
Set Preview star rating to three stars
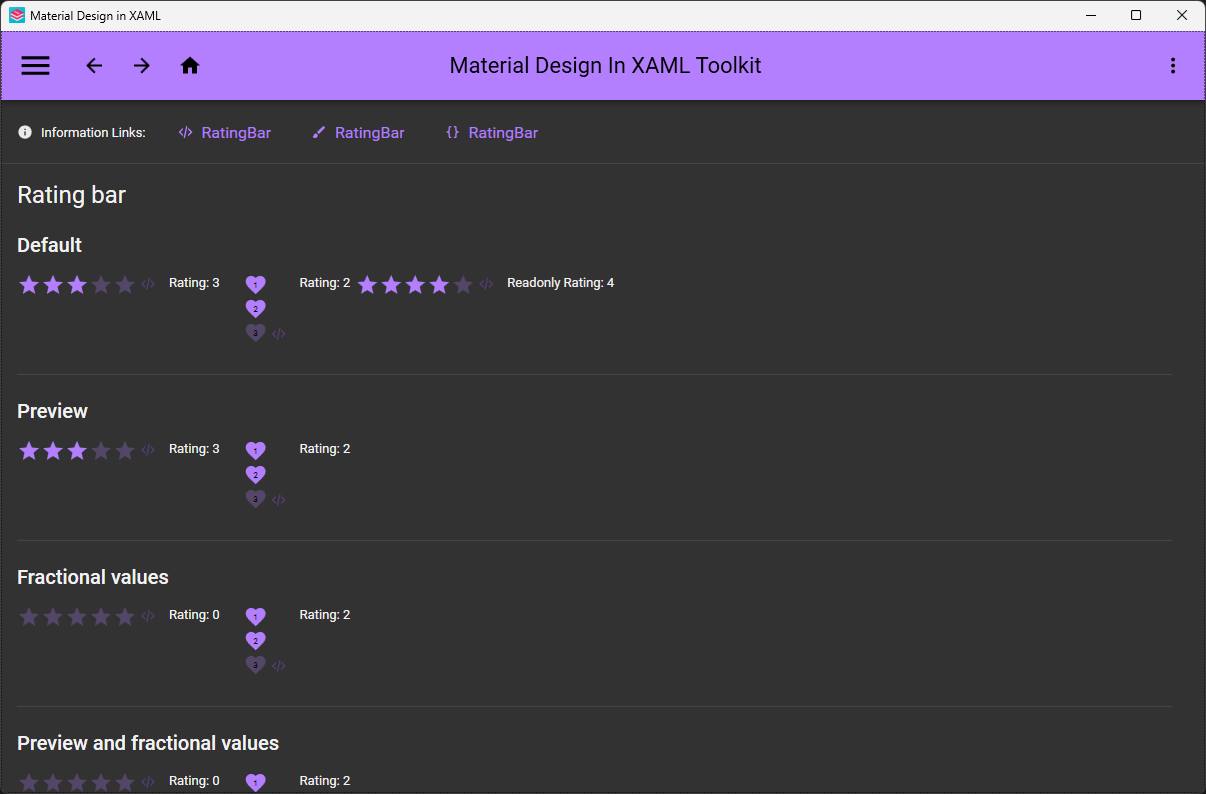77,451
